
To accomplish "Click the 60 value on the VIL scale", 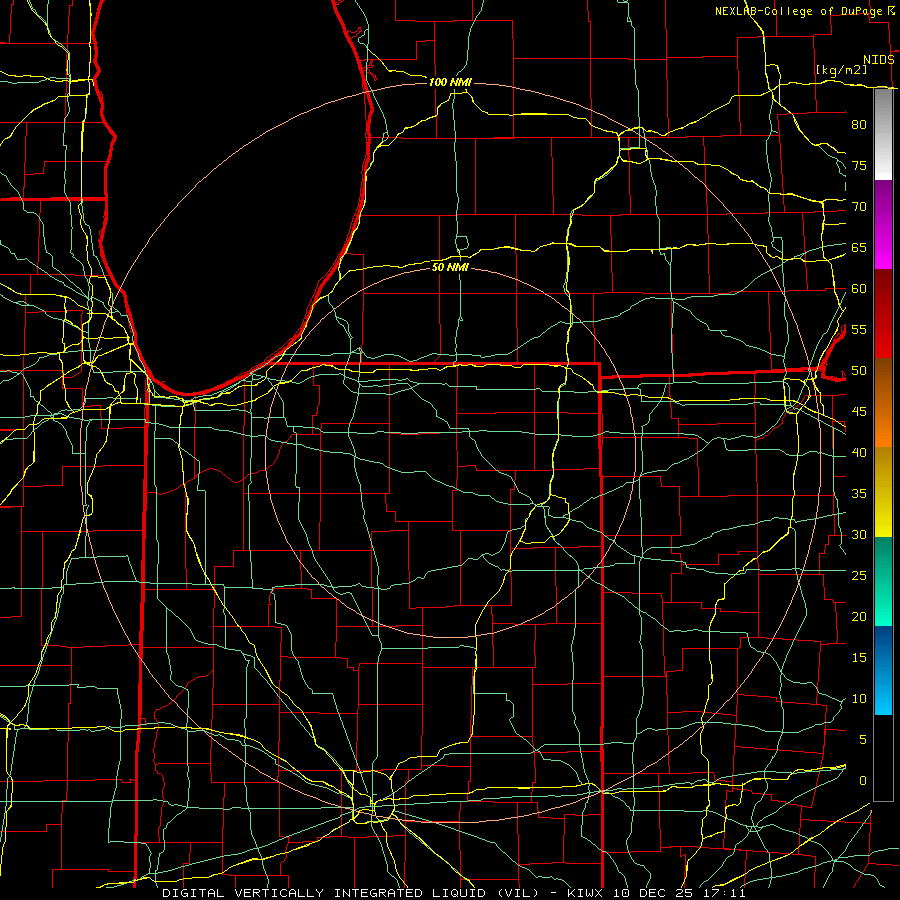I will [859, 288].
